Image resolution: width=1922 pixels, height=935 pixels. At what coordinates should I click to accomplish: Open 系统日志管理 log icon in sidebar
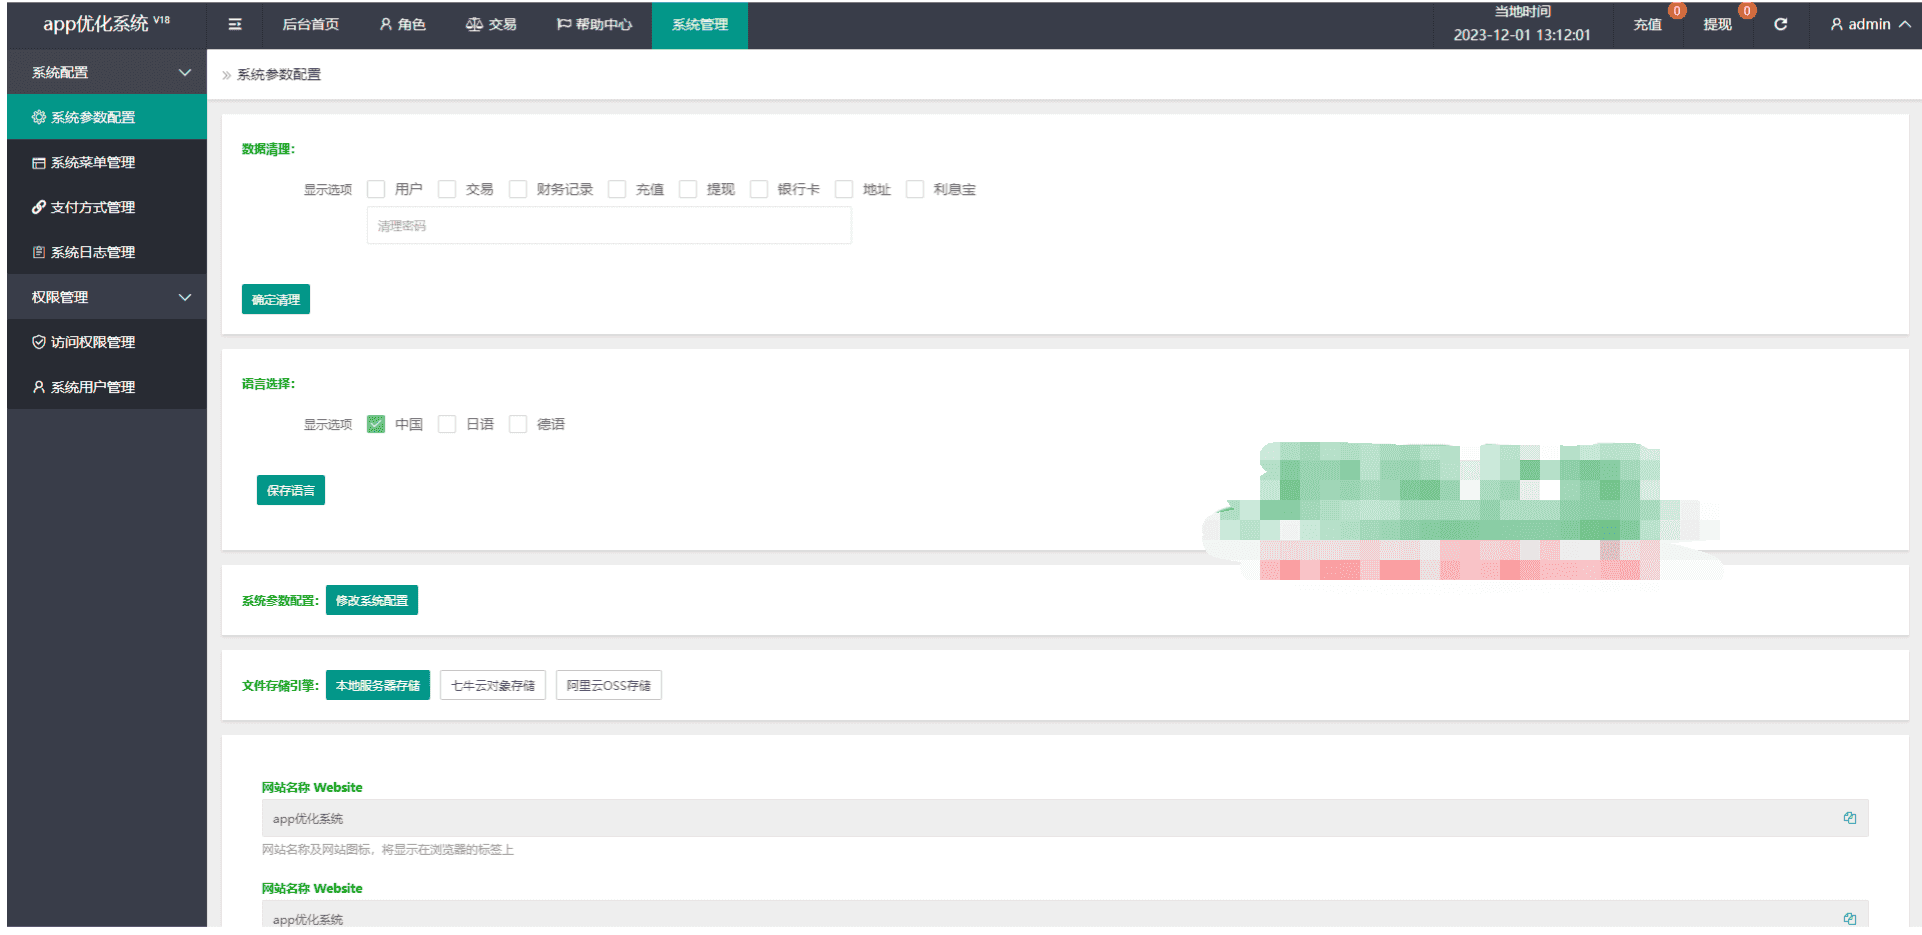(39, 252)
